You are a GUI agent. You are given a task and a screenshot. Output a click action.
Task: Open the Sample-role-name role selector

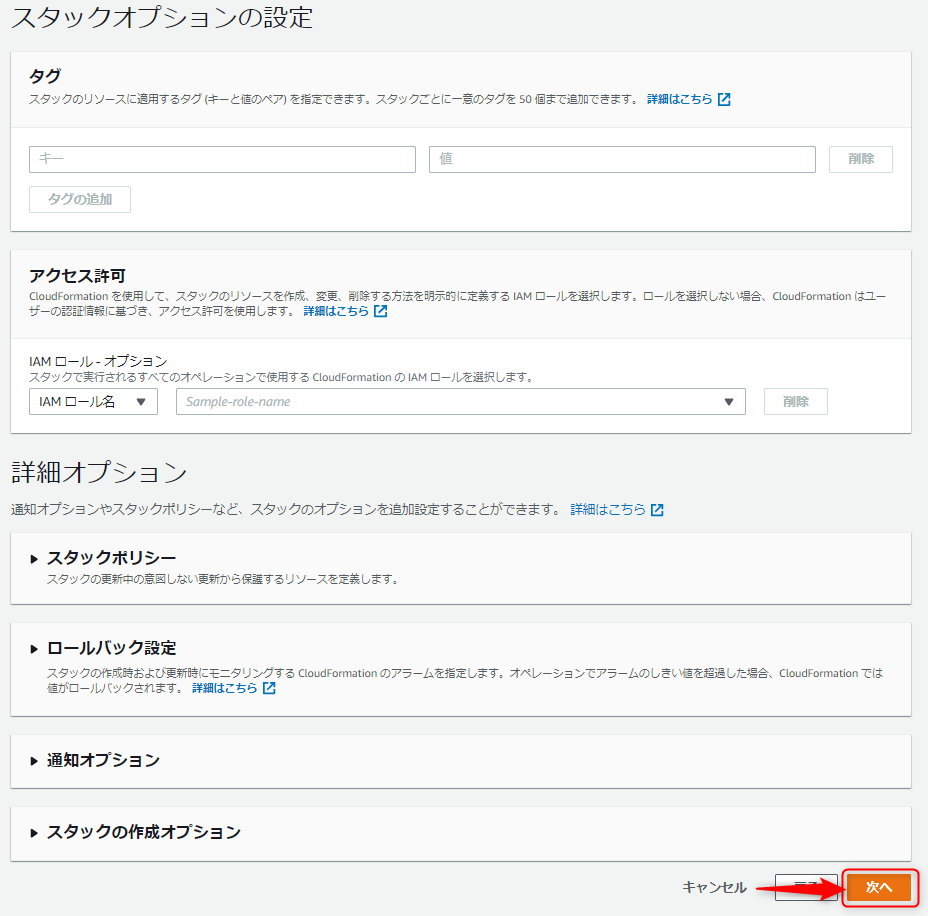click(460, 402)
